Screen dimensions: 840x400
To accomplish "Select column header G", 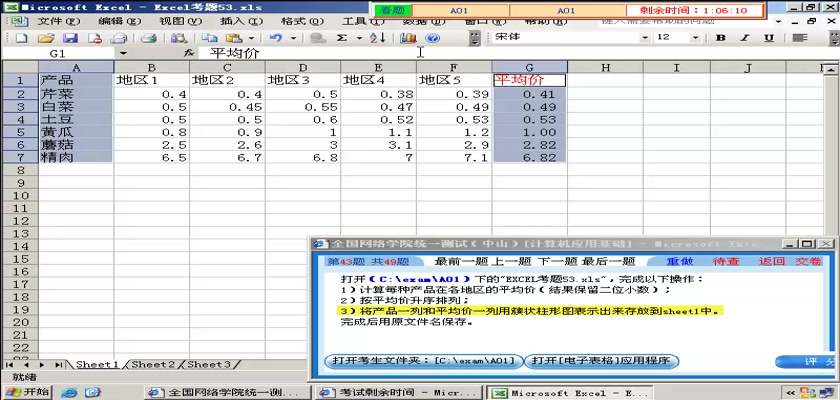I will click(530, 67).
